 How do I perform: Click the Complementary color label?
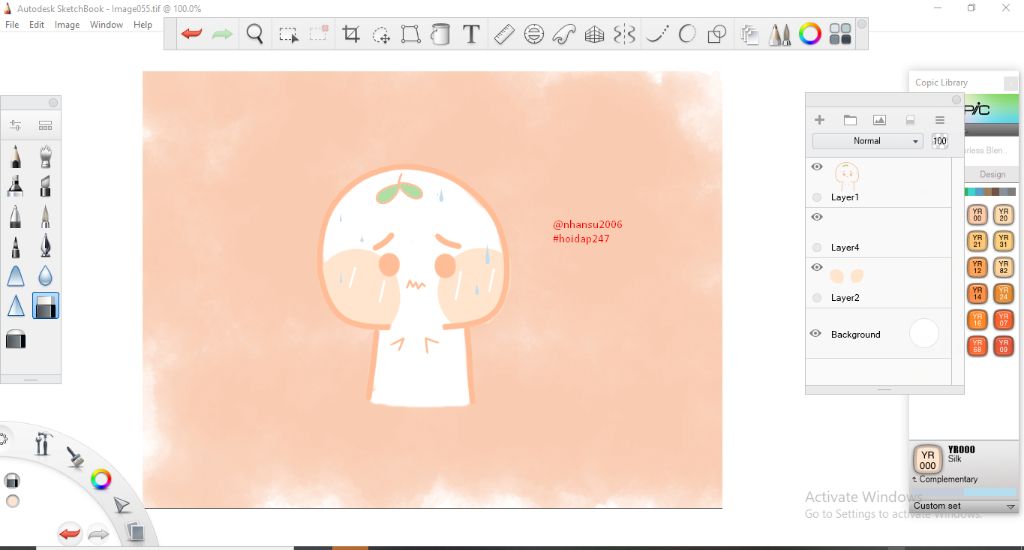948,479
